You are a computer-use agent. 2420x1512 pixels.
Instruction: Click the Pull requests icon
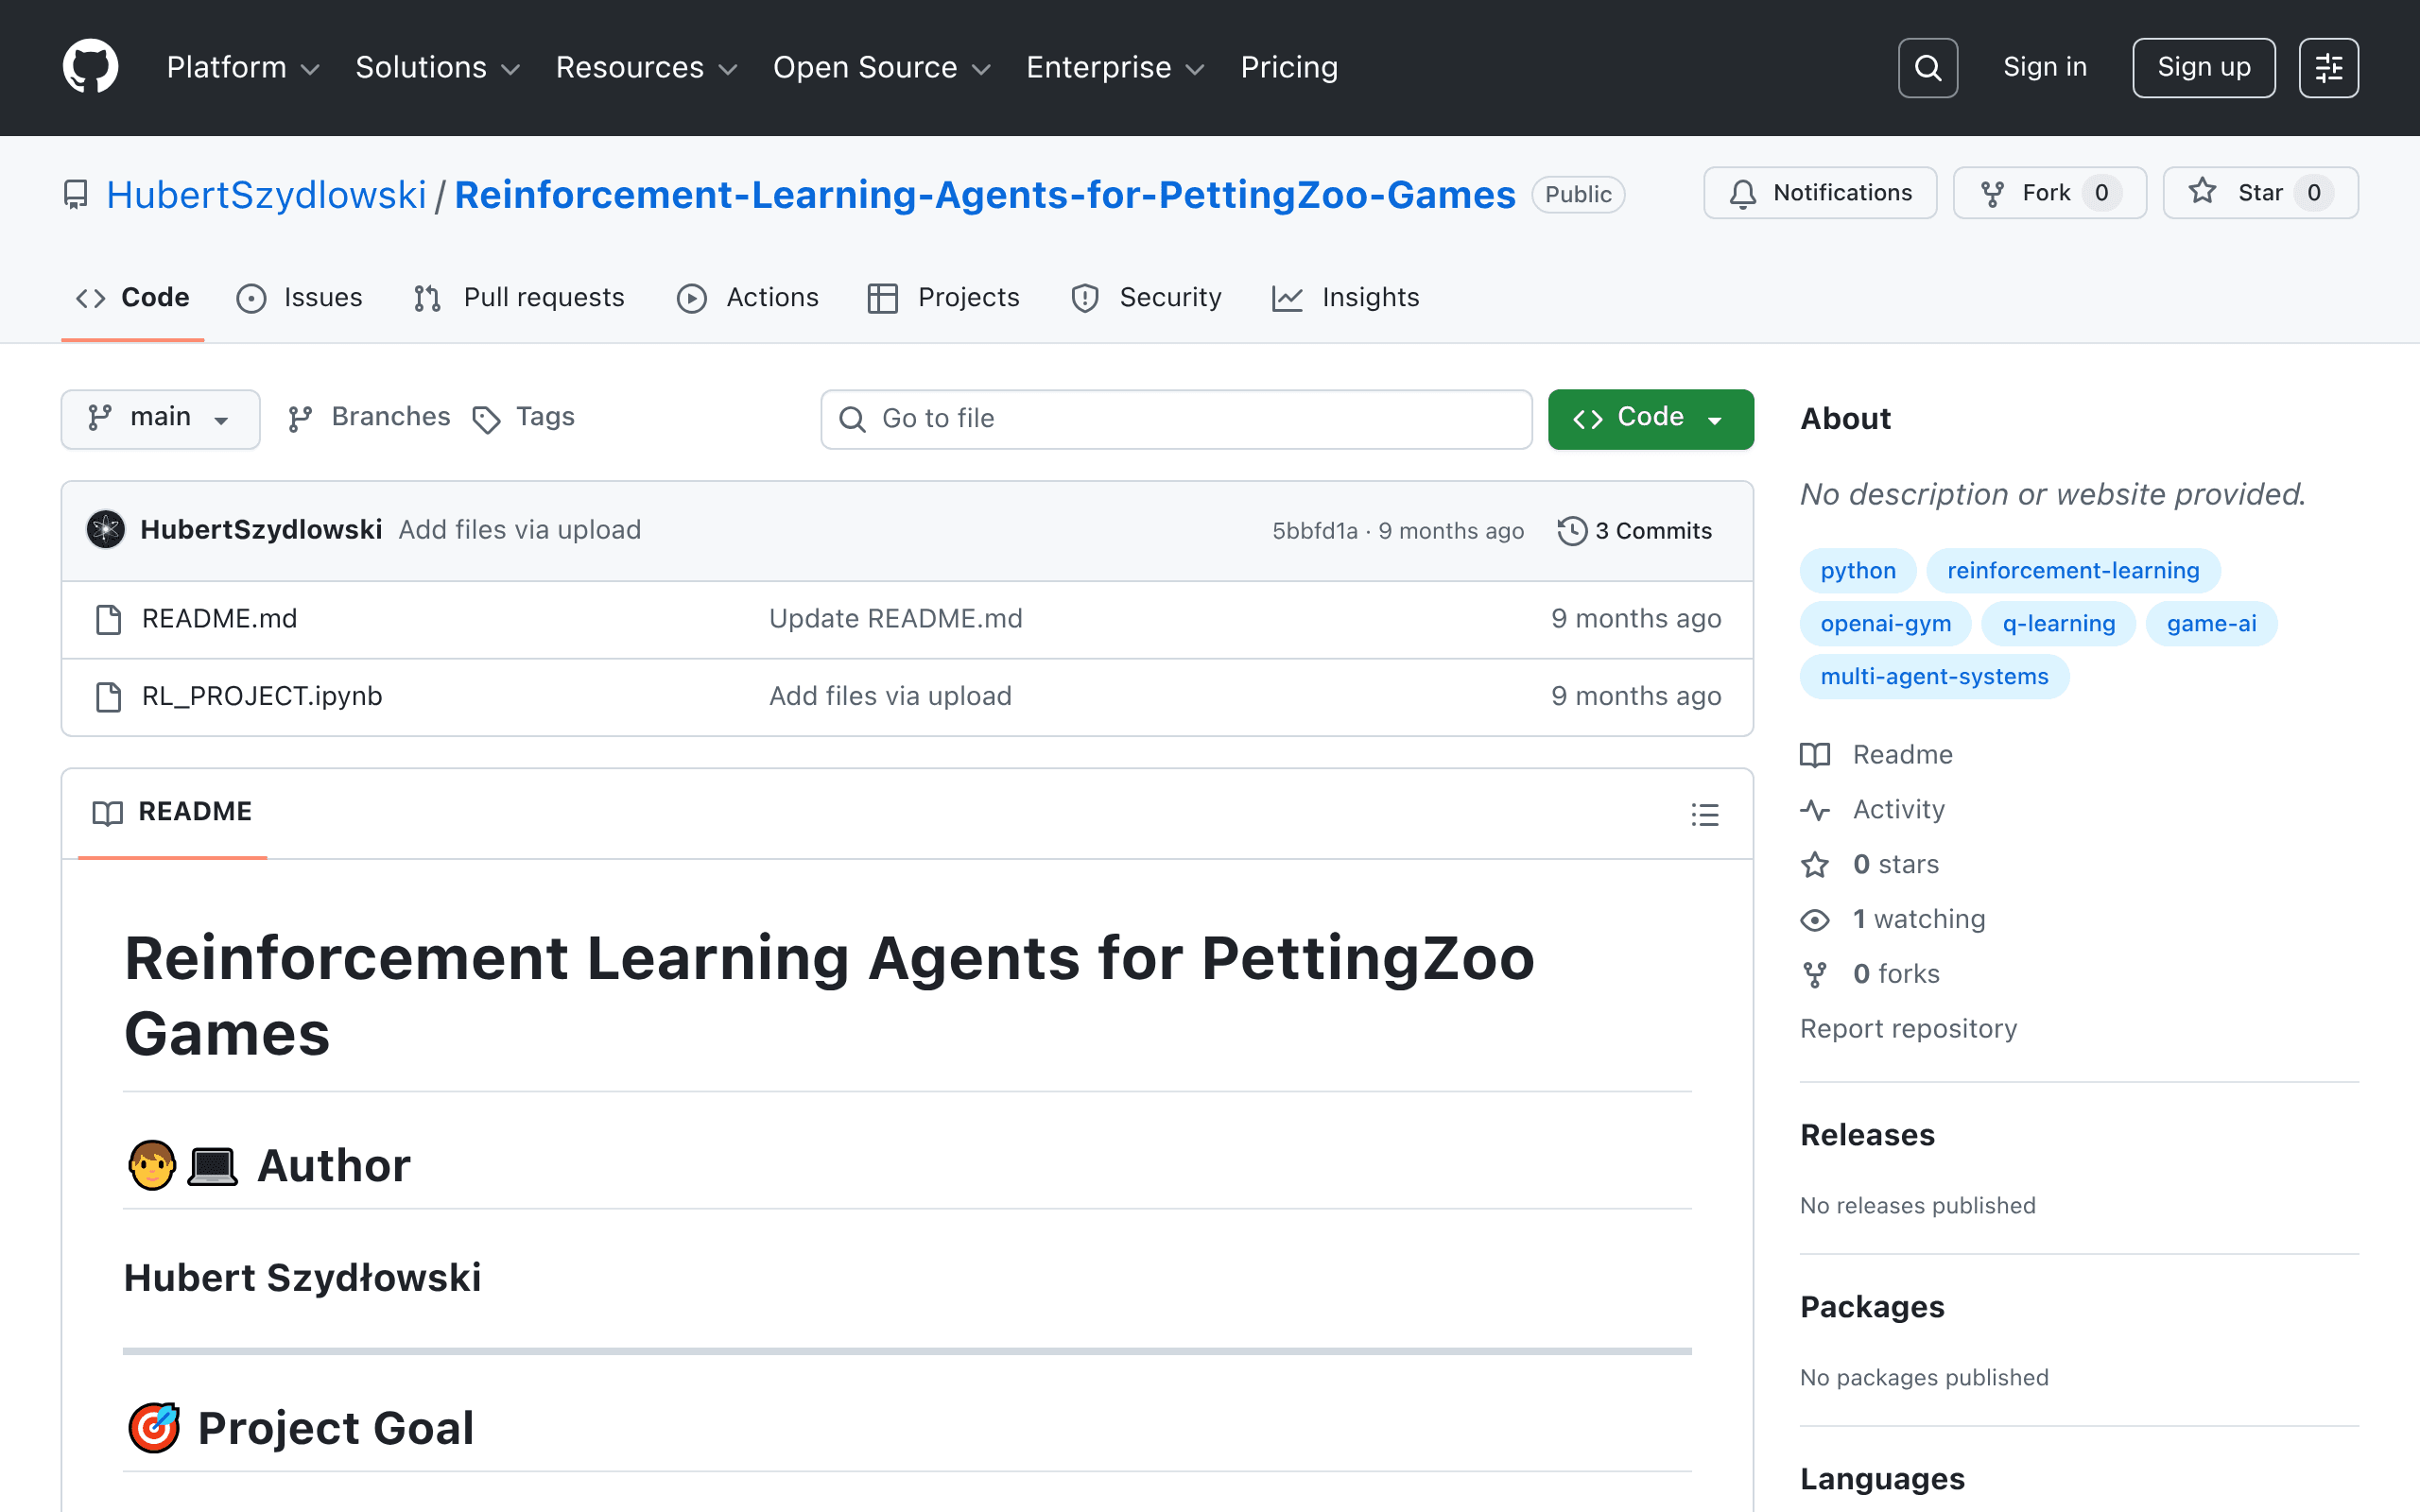[427, 298]
